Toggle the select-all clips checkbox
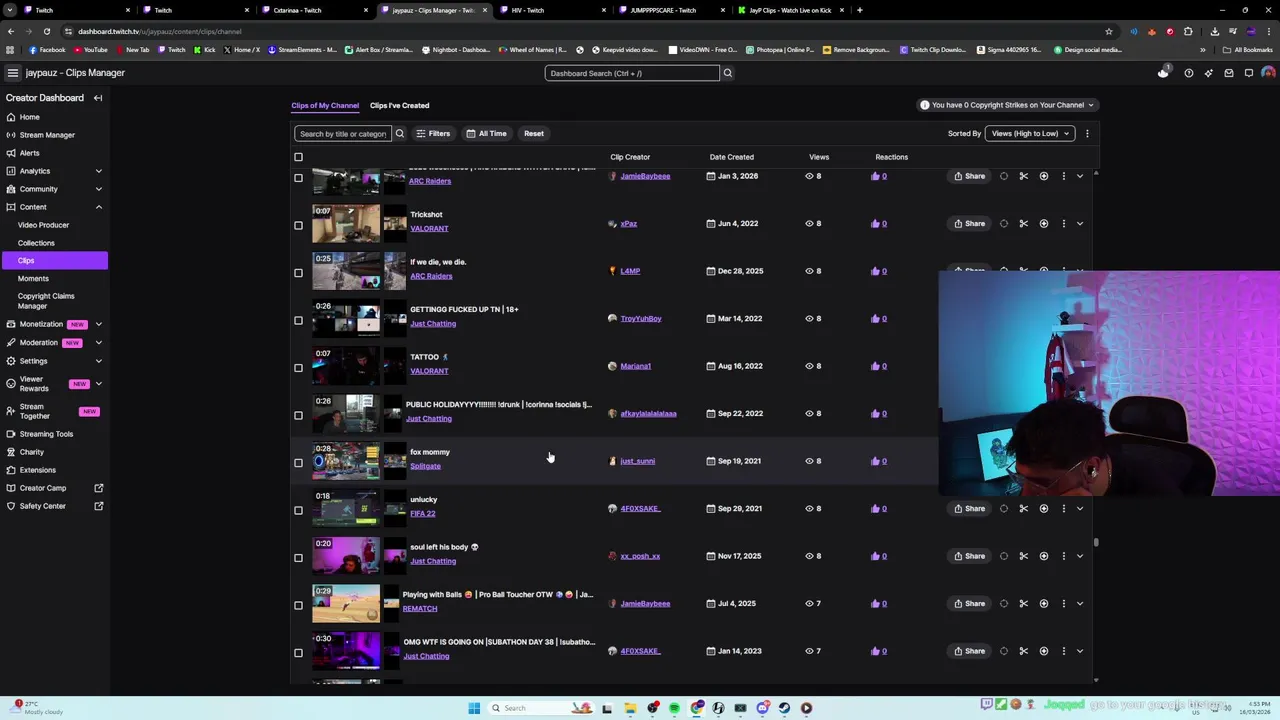 tap(298, 157)
